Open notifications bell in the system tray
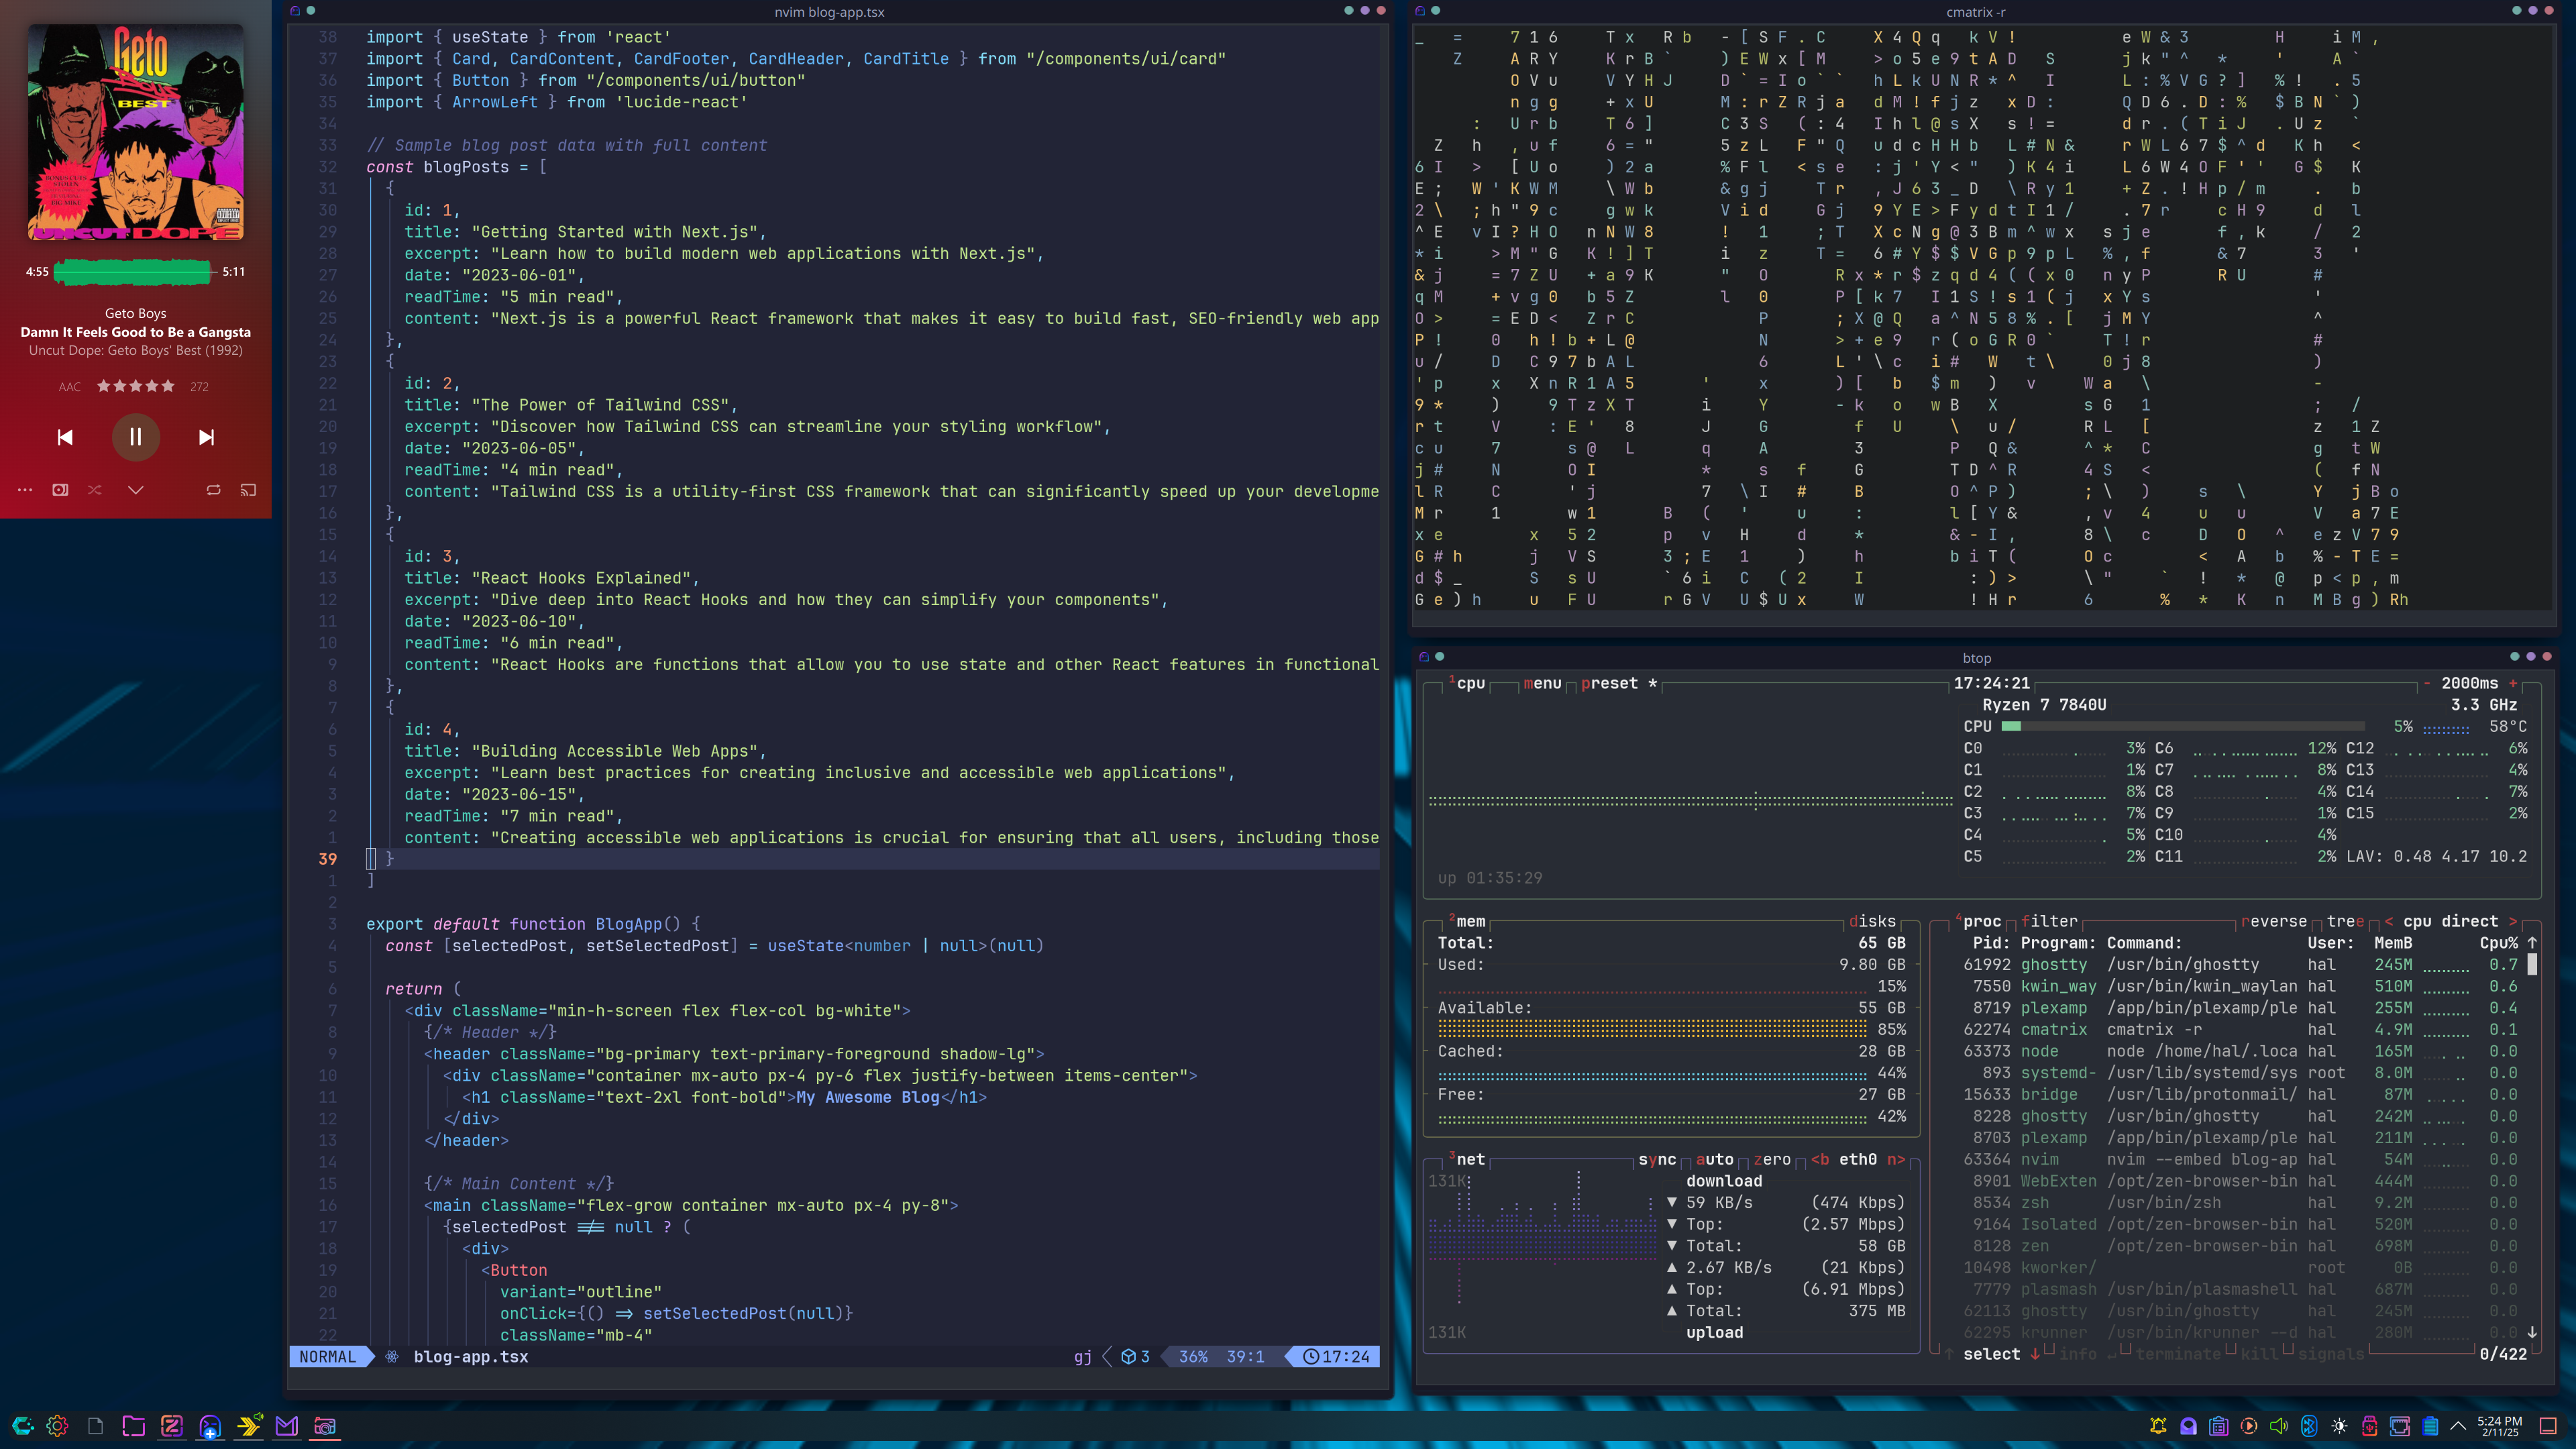 coord(2158,1426)
